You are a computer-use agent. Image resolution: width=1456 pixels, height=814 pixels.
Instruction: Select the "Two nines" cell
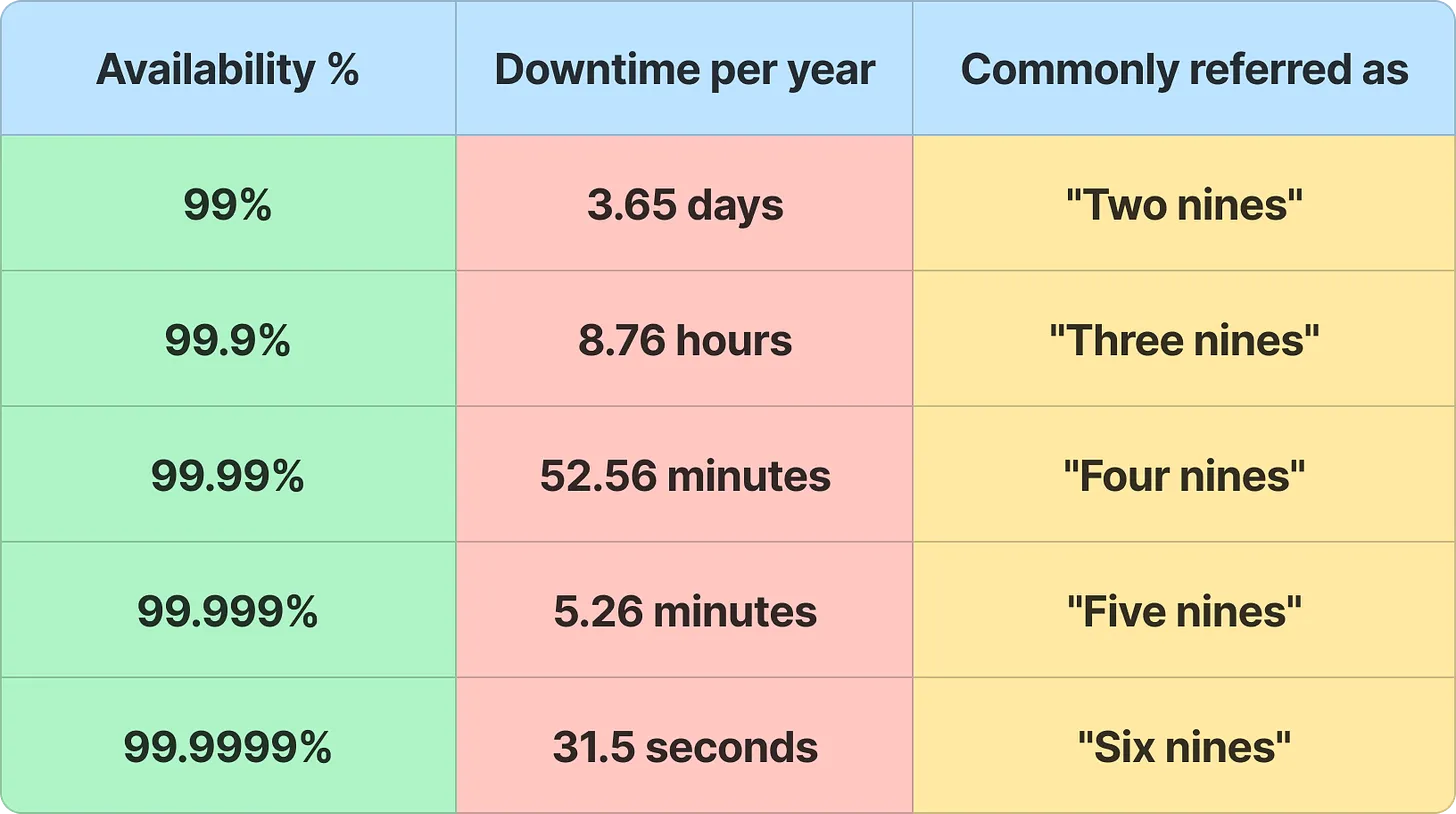[x=1184, y=205]
